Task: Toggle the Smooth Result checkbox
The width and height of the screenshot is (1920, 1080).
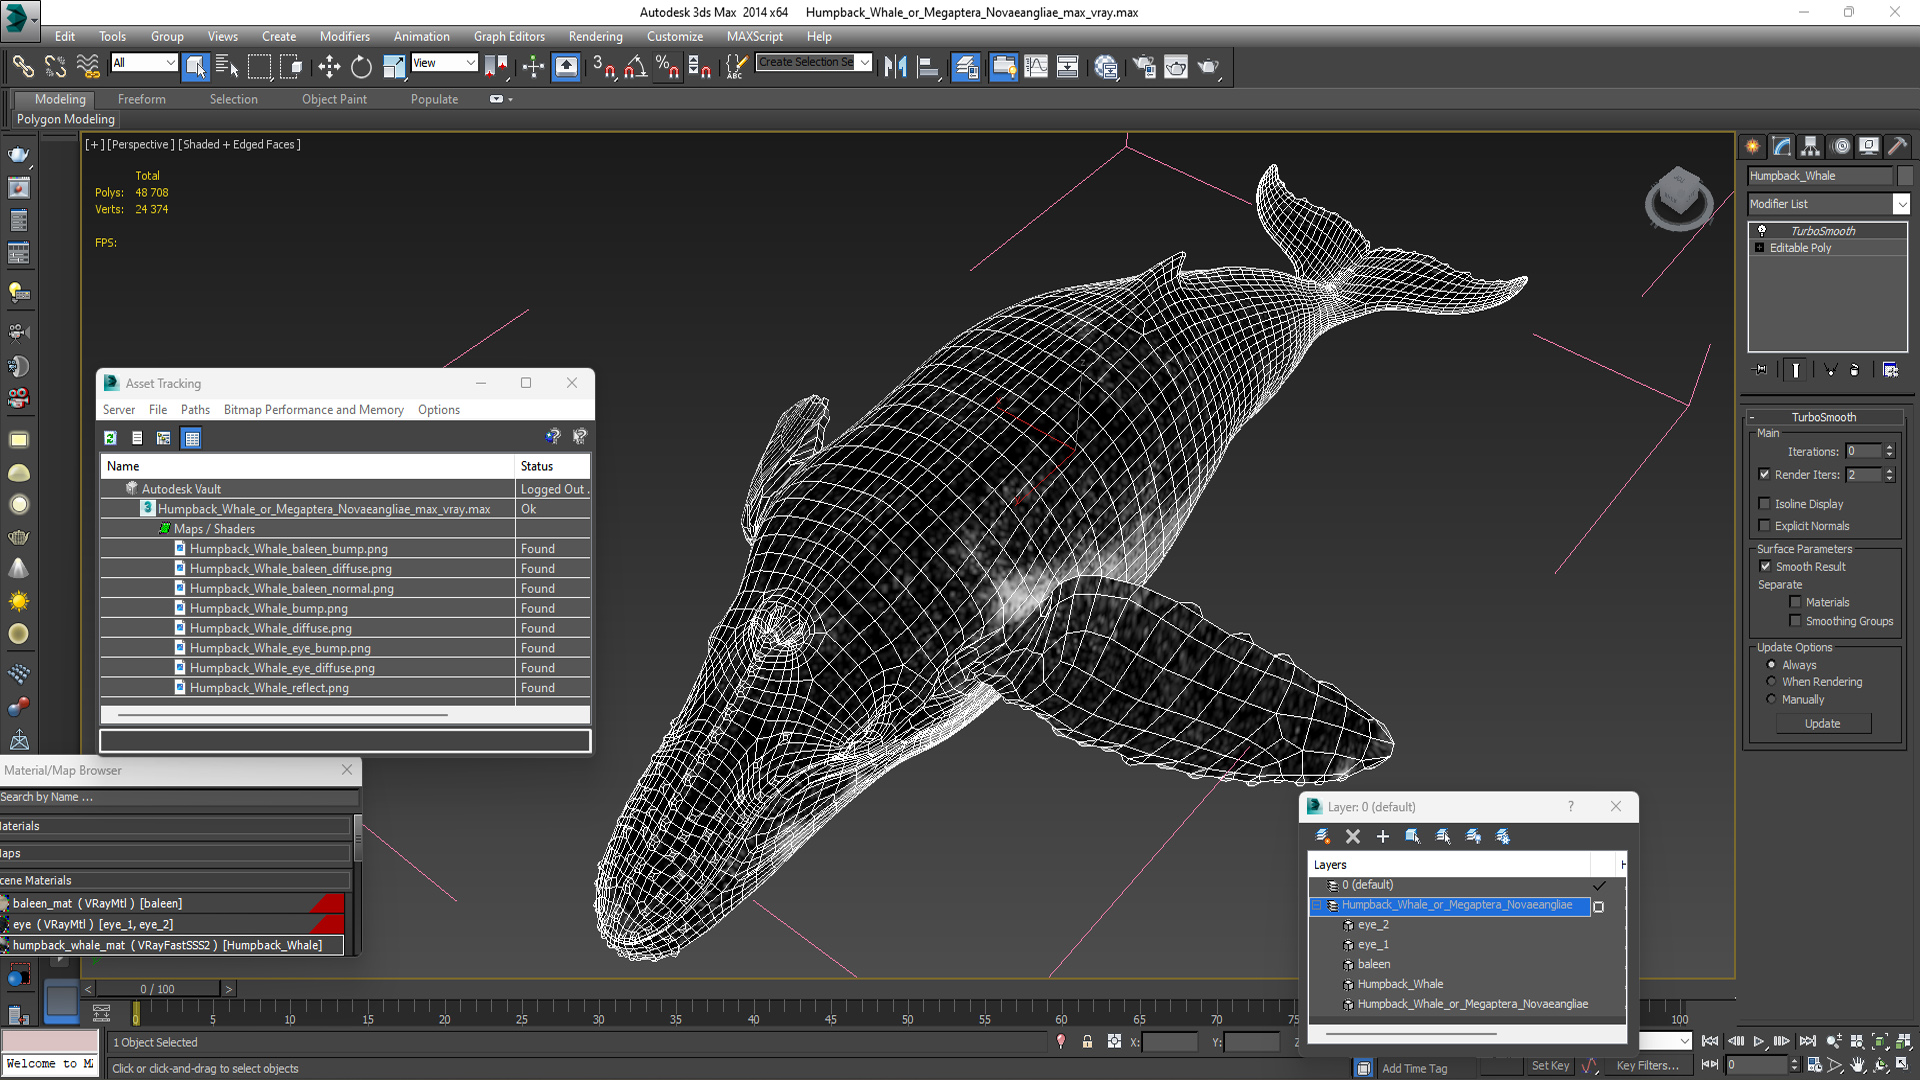Action: click(x=1765, y=567)
